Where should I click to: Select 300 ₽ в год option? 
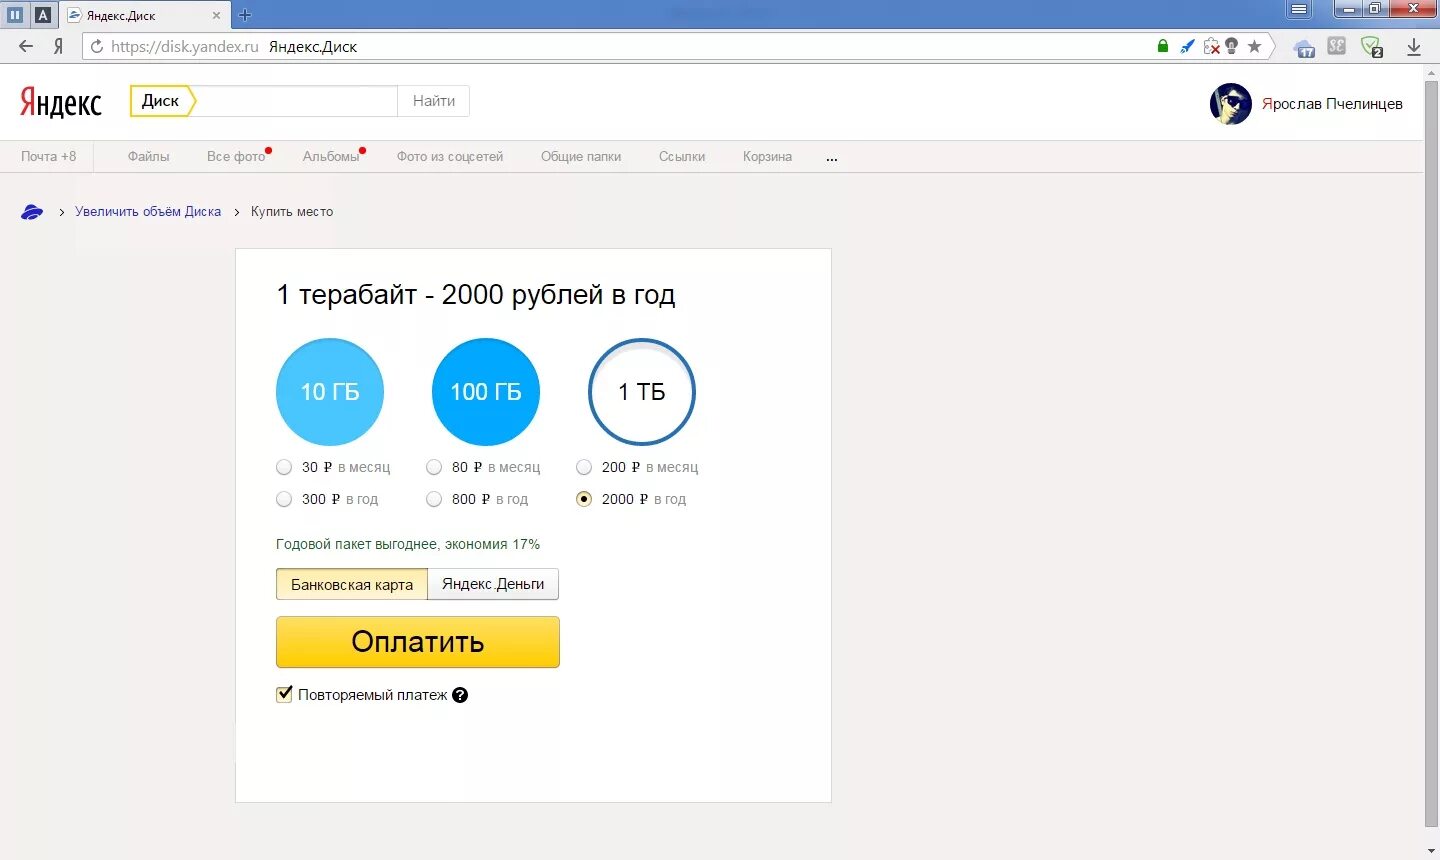(284, 499)
